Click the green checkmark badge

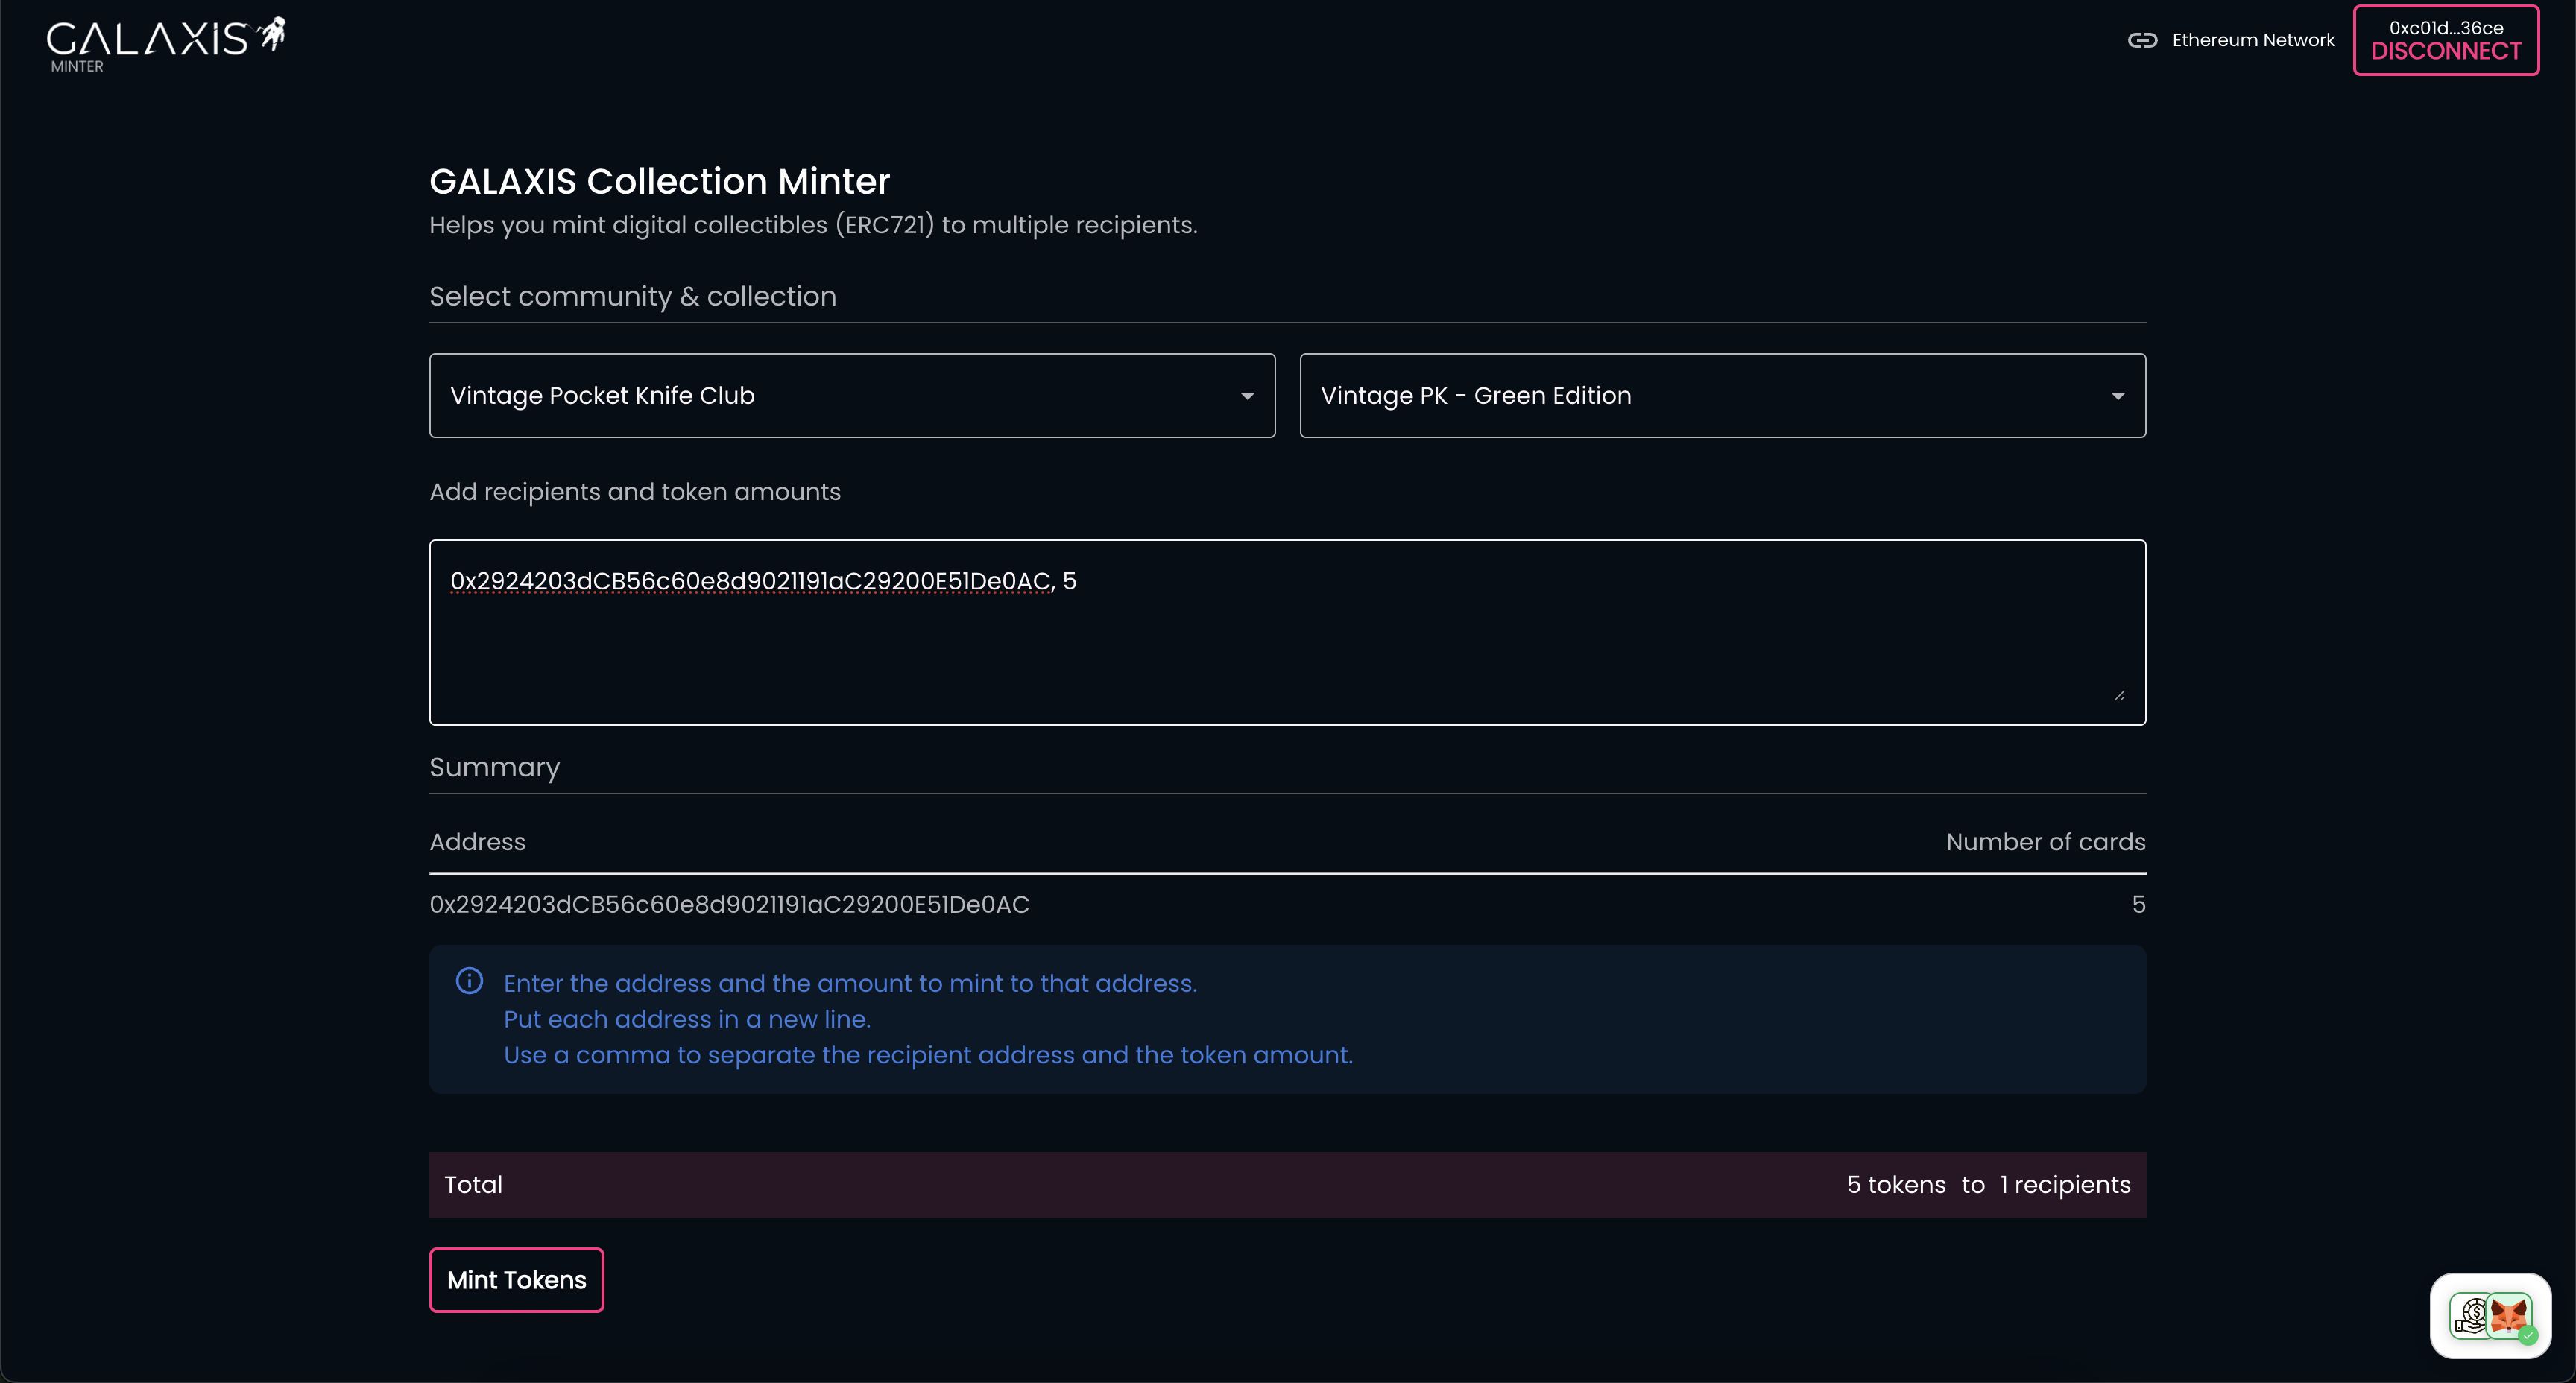click(x=2529, y=1335)
